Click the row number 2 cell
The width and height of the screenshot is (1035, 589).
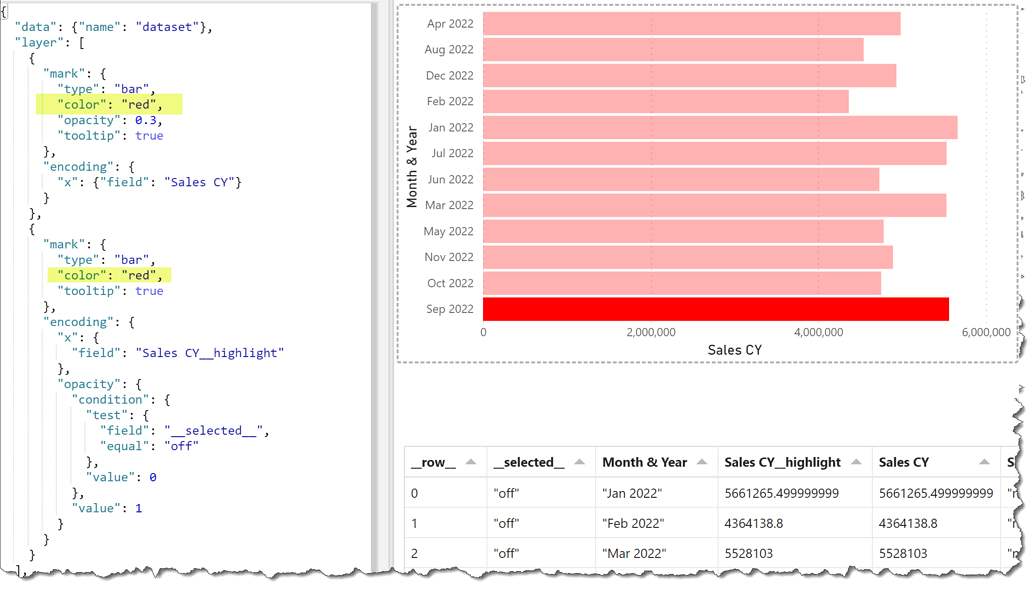(446, 553)
